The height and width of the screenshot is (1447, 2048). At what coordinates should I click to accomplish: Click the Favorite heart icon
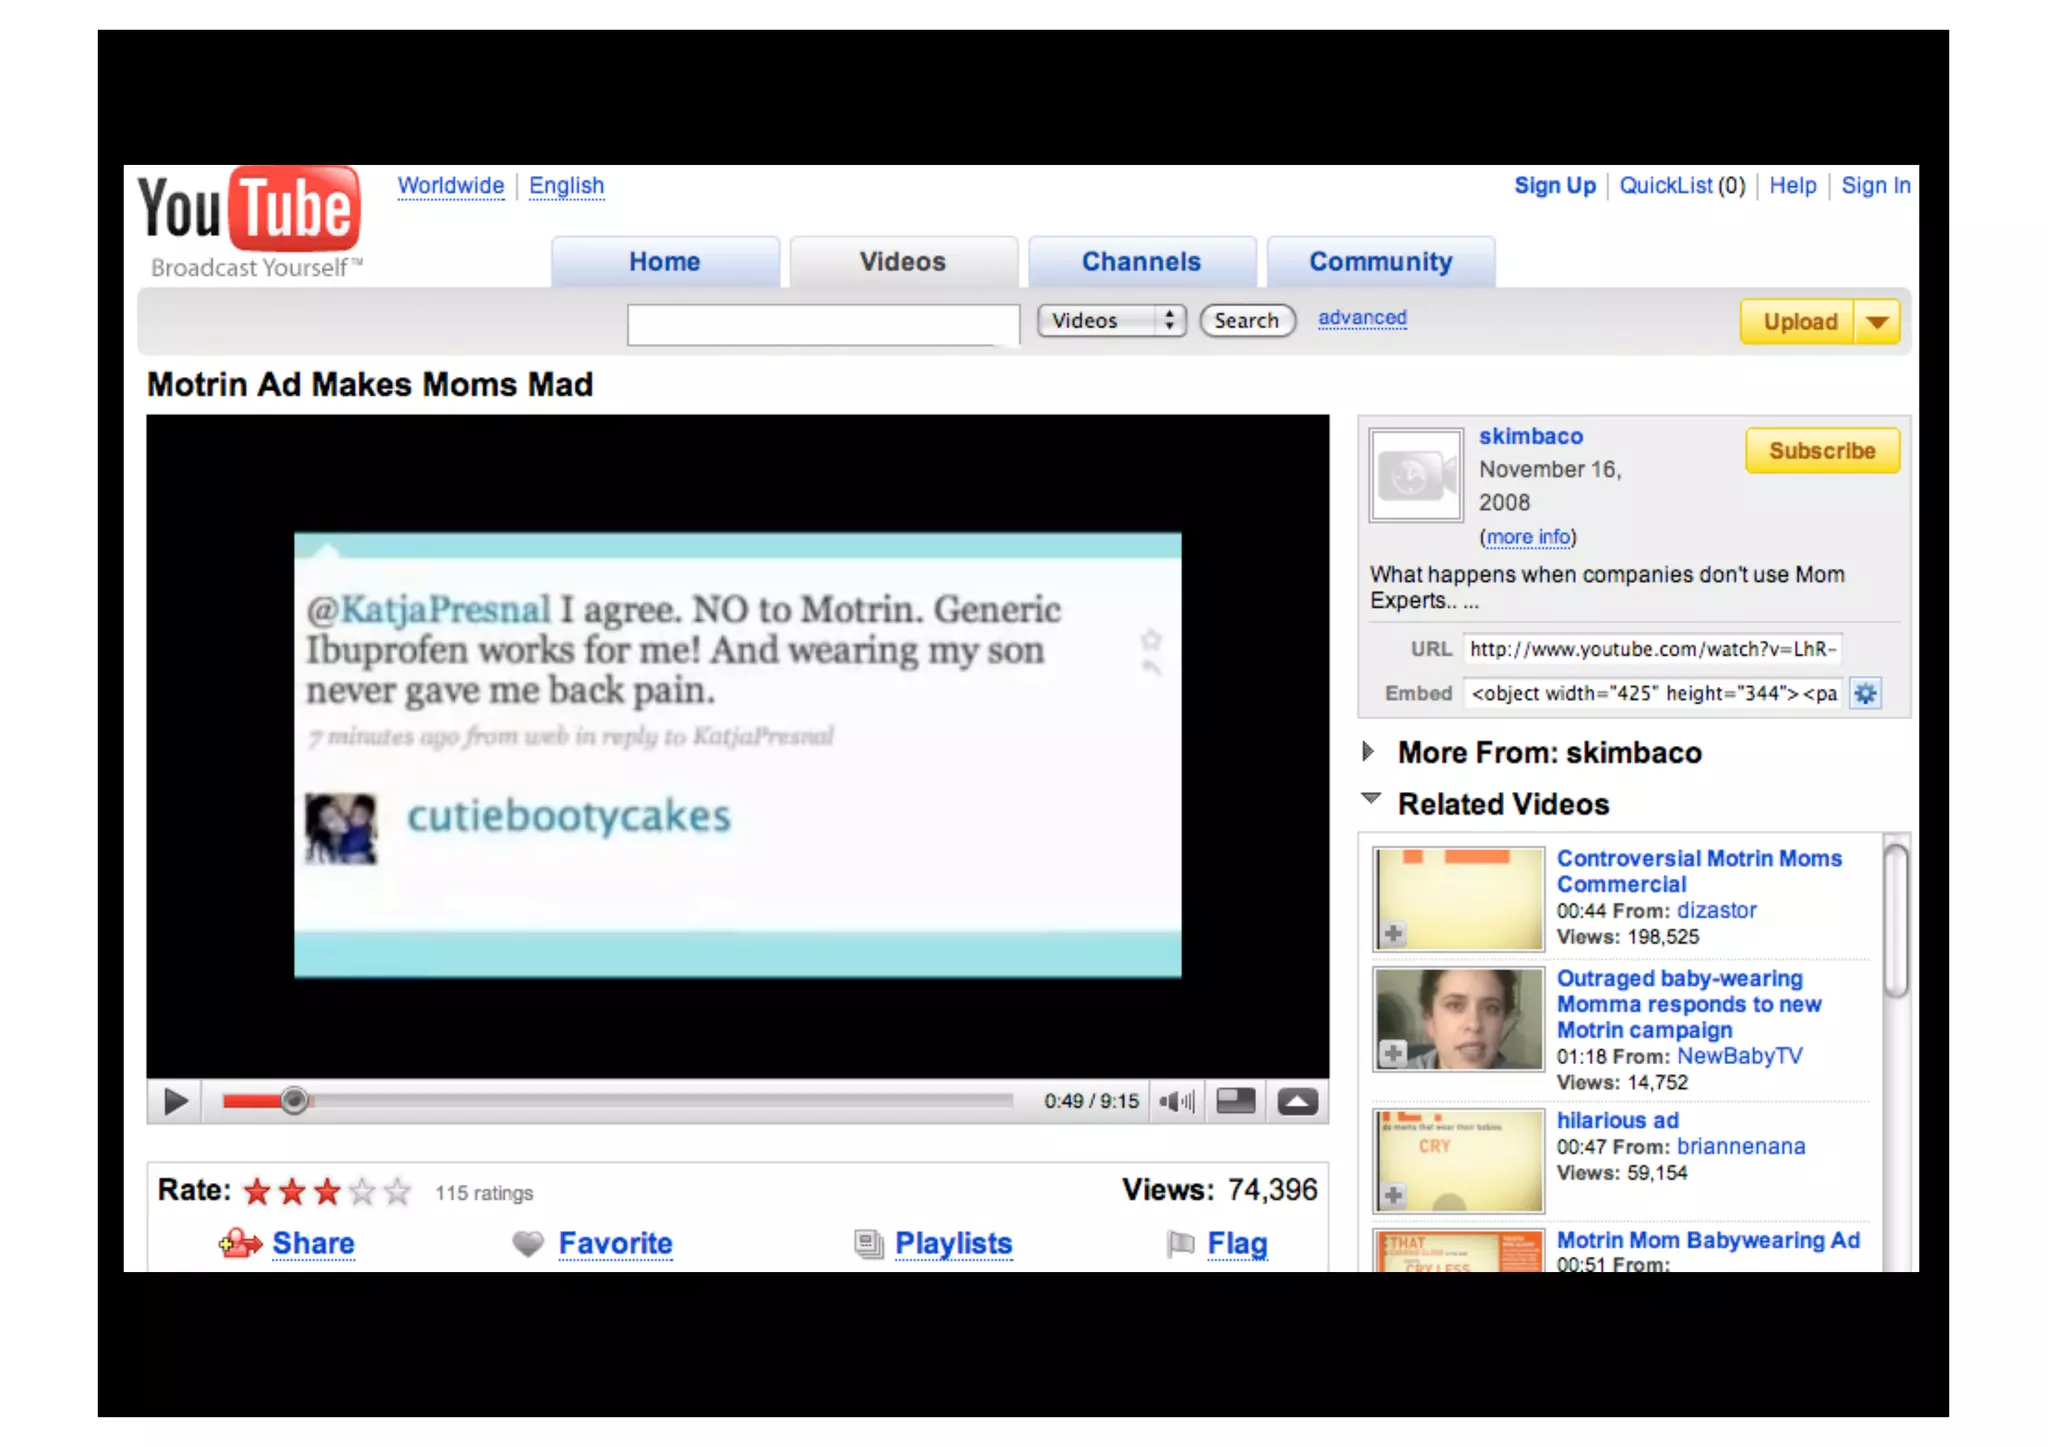tap(528, 1243)
